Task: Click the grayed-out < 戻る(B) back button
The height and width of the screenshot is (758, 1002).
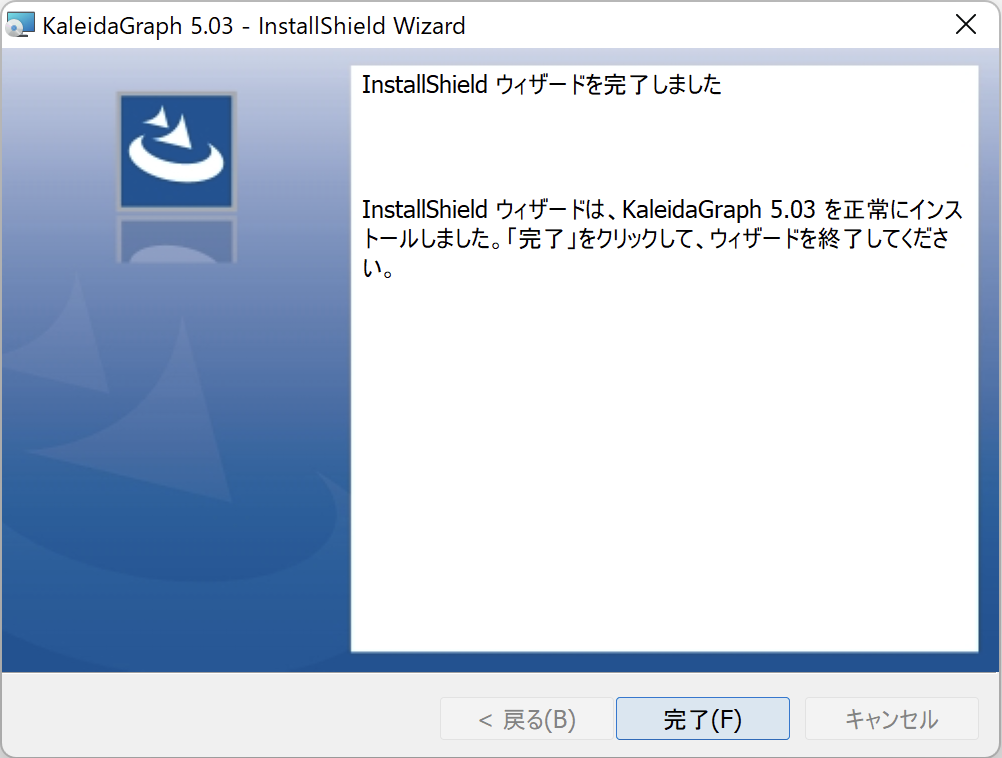Action: (526, 719)
